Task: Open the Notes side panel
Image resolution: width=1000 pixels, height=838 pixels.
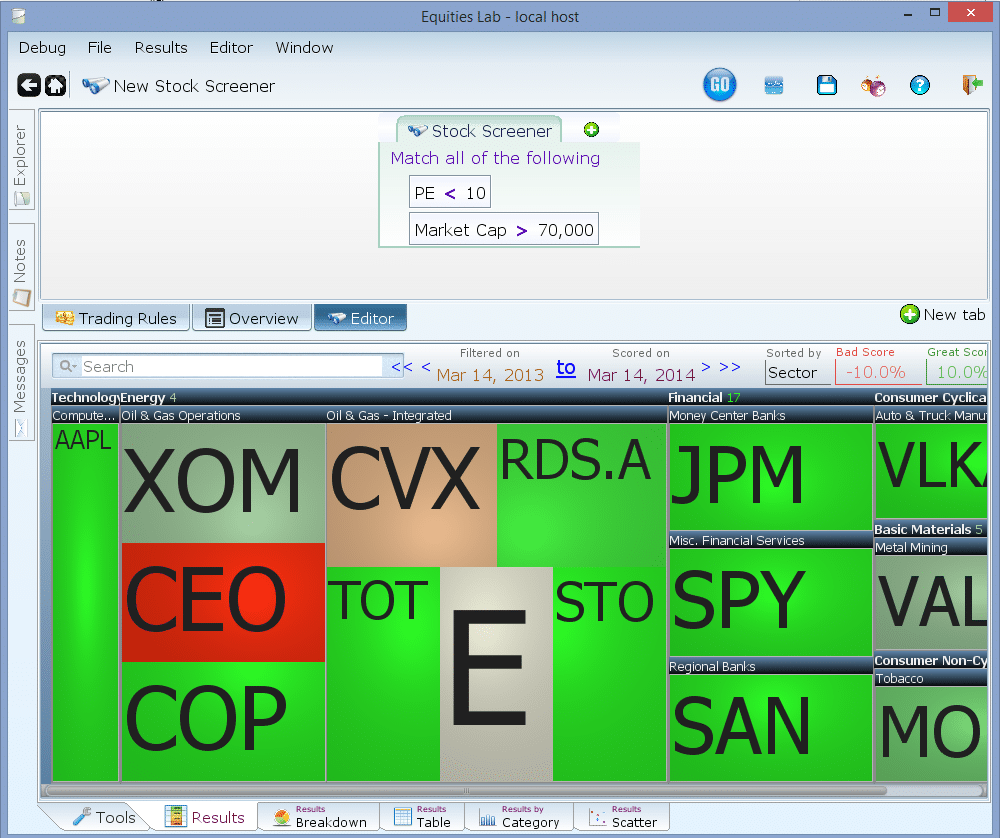Action: pos(21,267)
